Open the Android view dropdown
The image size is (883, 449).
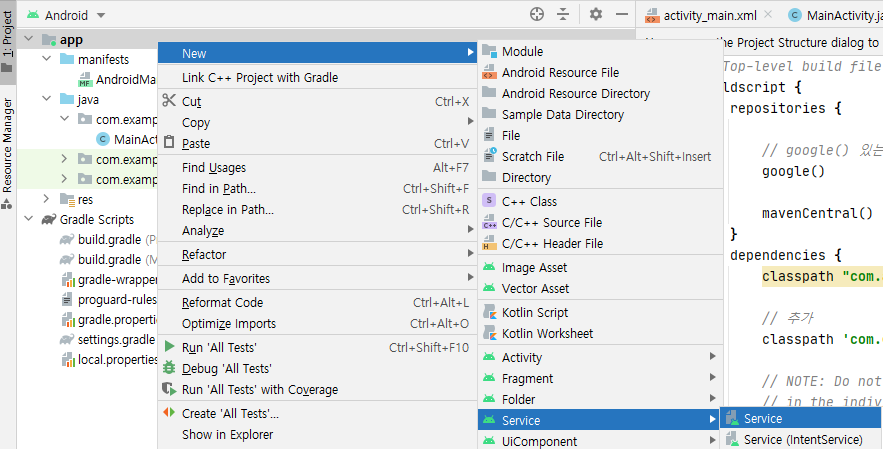(66, 15)
